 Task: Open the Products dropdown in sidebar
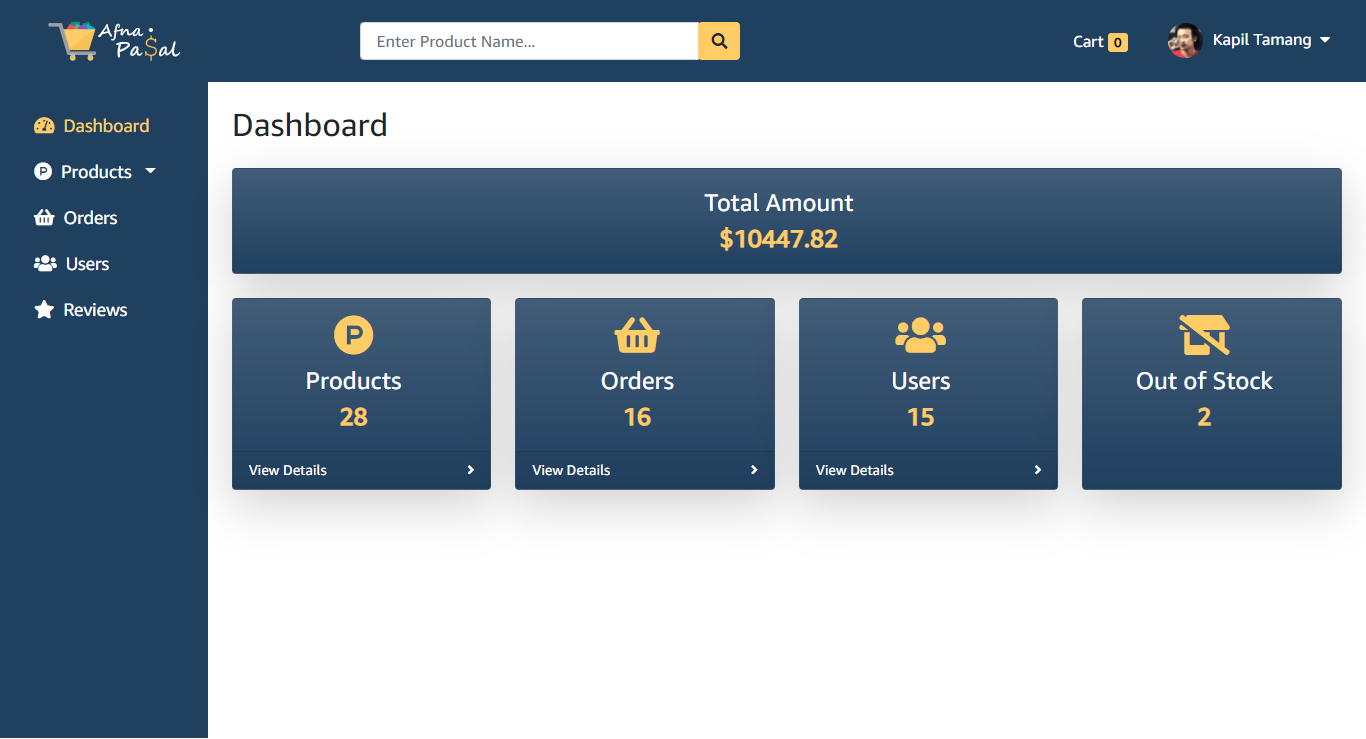tap(152, 171)
